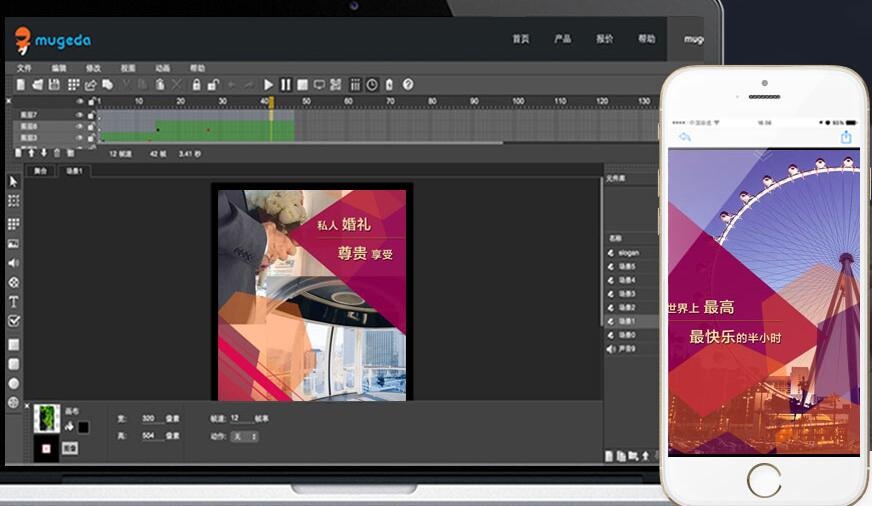Select the 声音9 audio item in the library
The width and height of the screenshot is (872, 506).
[631, 349]
